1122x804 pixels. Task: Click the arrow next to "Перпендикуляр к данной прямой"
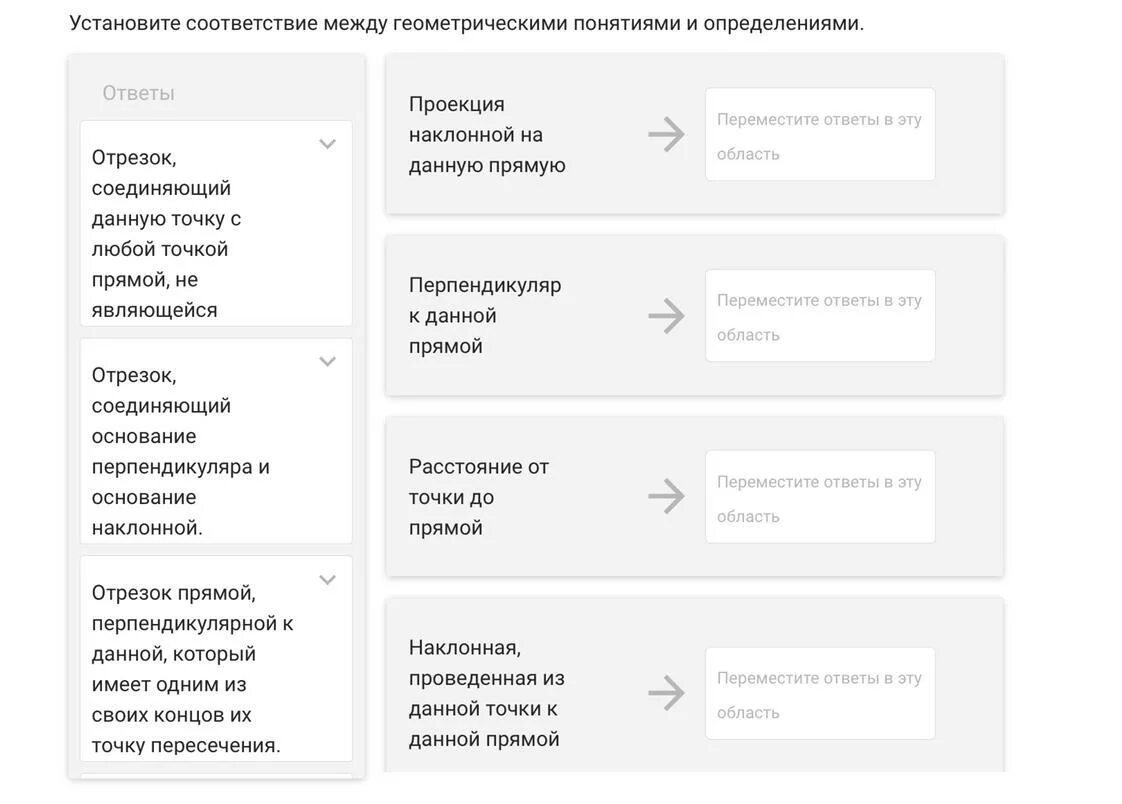coord(666,316)
